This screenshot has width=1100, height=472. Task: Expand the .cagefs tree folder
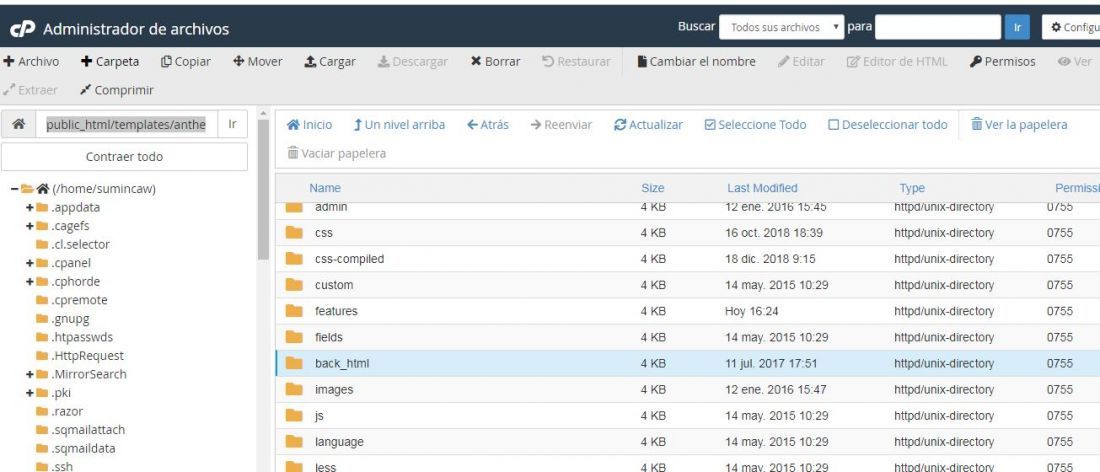tap(29, 226)
